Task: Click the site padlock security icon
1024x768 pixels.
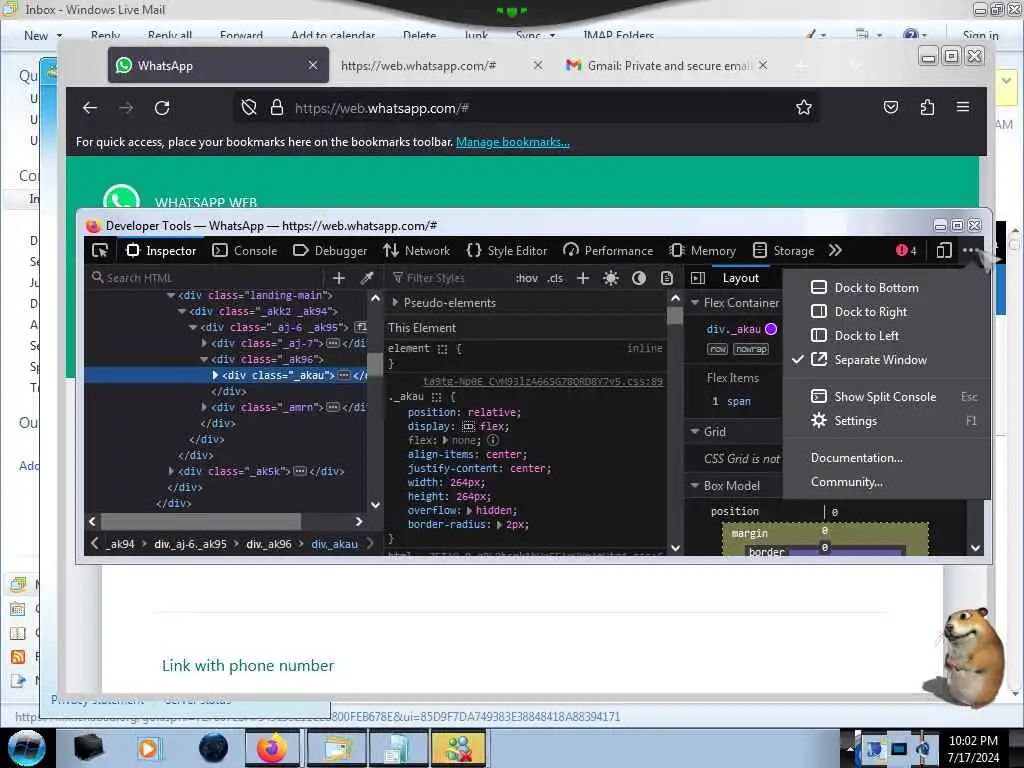Action: (x=277, y=108)
